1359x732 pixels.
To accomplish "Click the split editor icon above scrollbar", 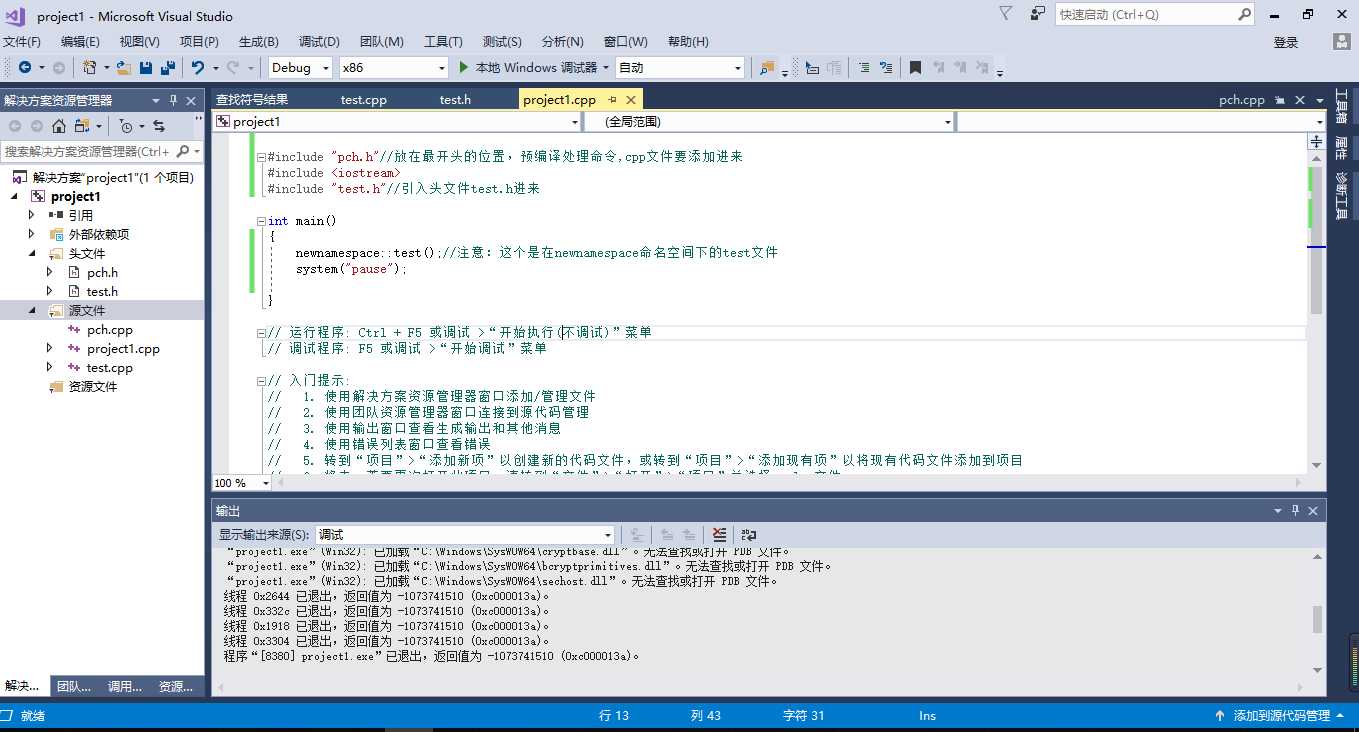I will pos(1317,142).
